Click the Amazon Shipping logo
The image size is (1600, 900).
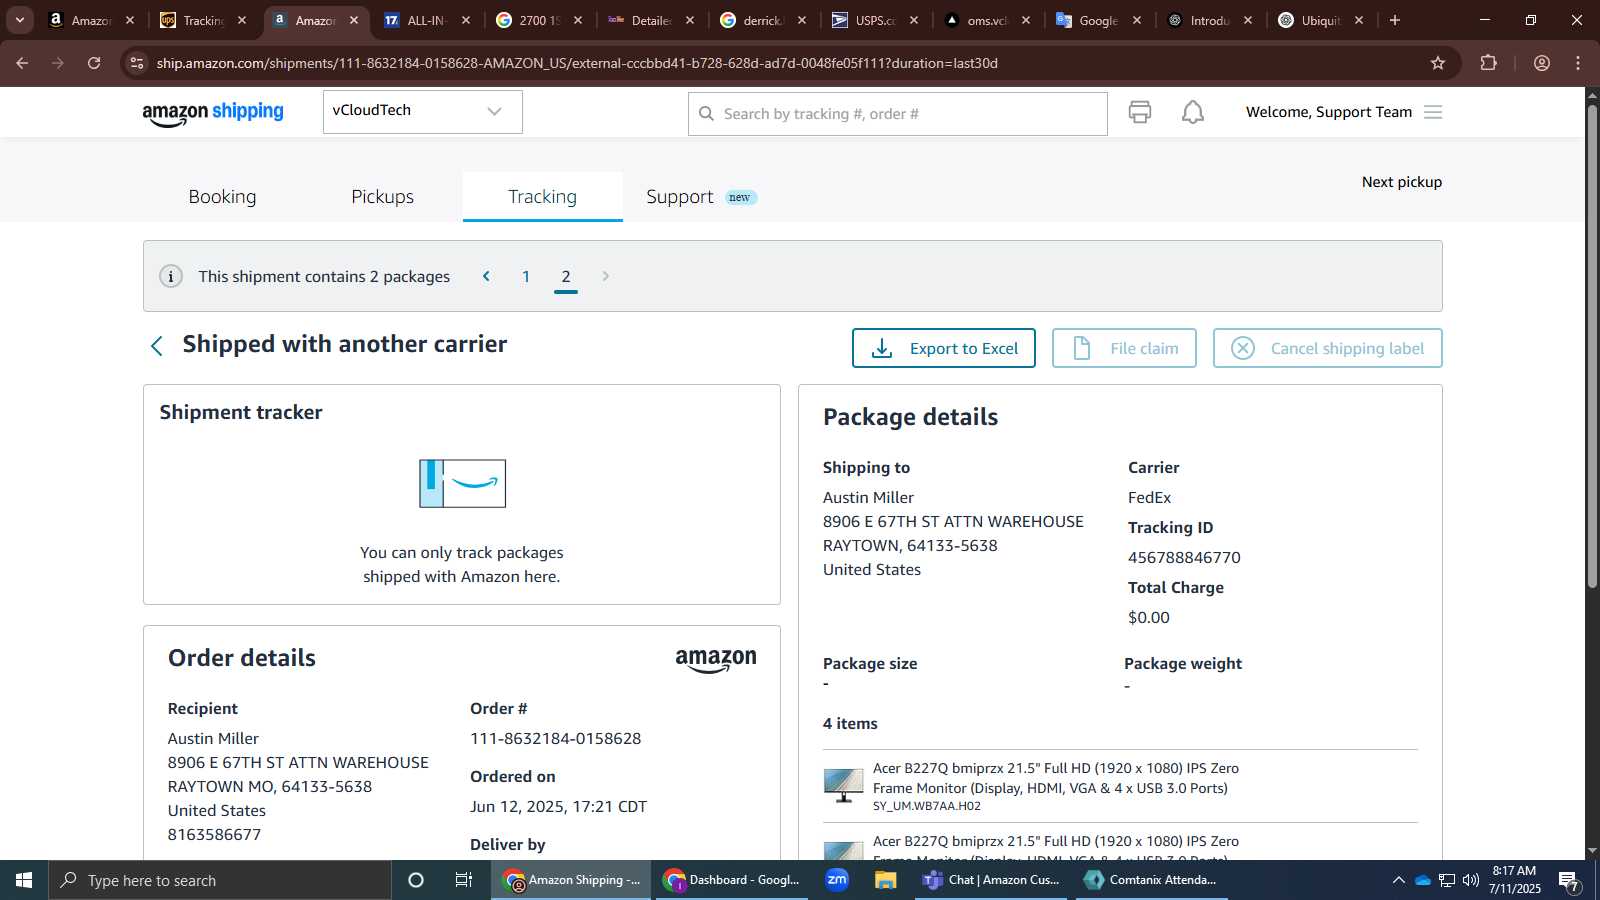click(x=213, y=113)
